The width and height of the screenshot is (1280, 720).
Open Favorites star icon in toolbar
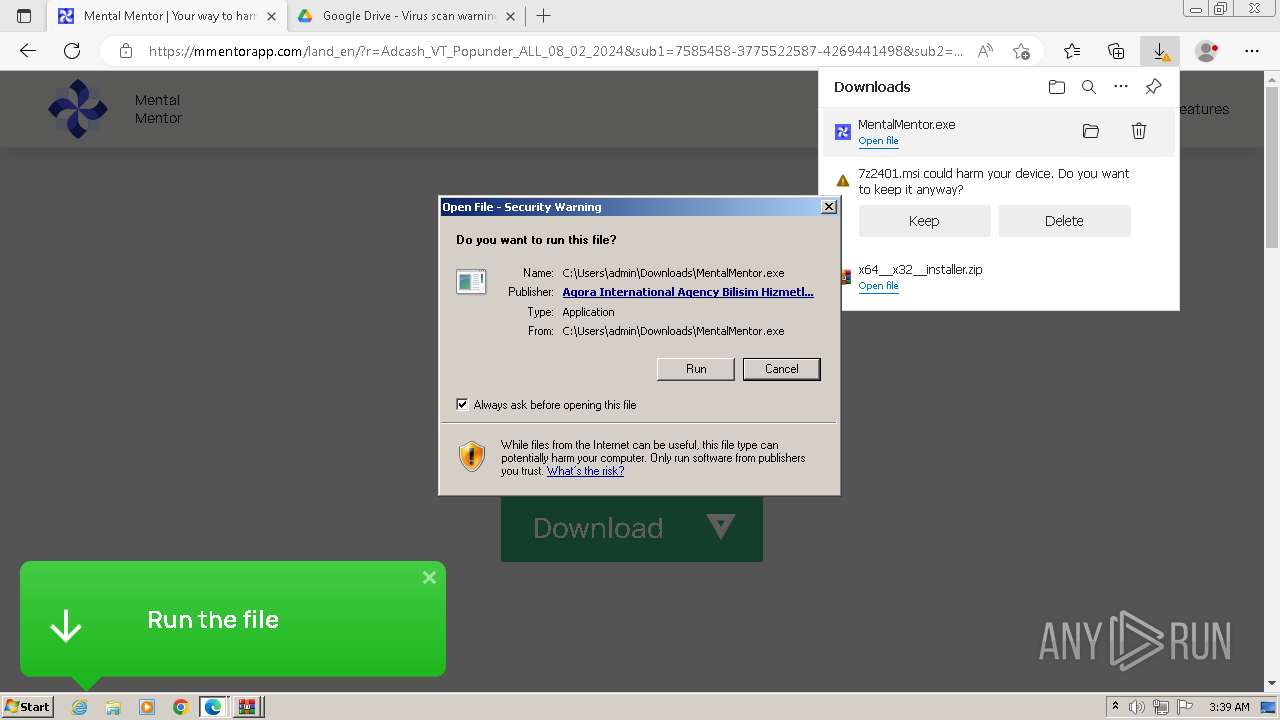pyautogui.click(x=1072, y=51)
